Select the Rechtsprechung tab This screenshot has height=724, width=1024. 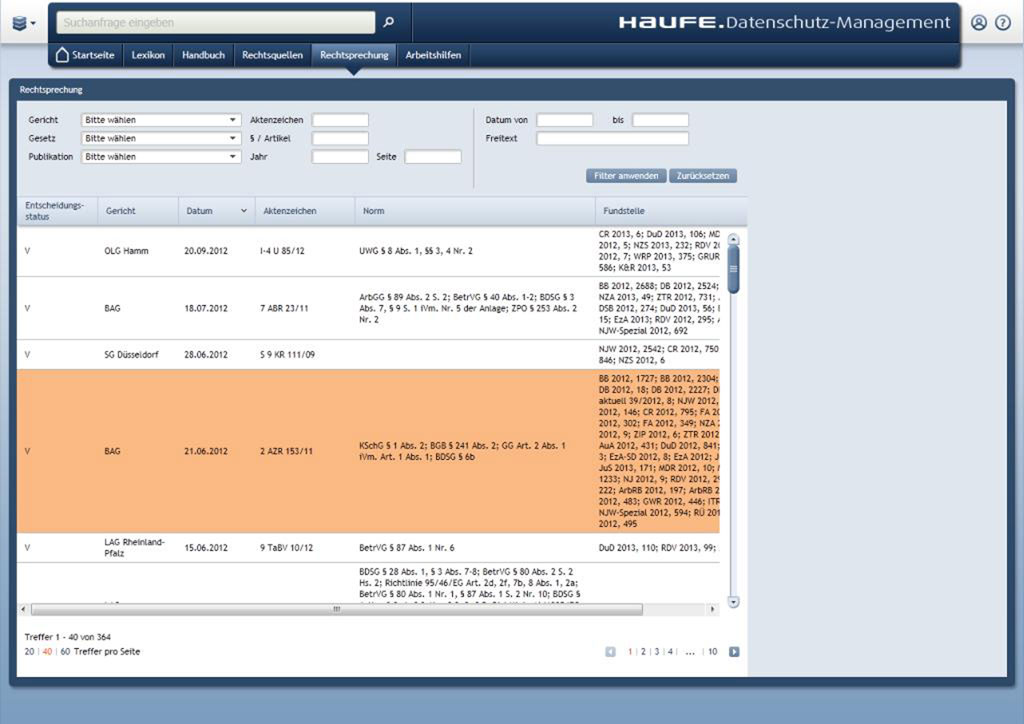coord(354,55)
